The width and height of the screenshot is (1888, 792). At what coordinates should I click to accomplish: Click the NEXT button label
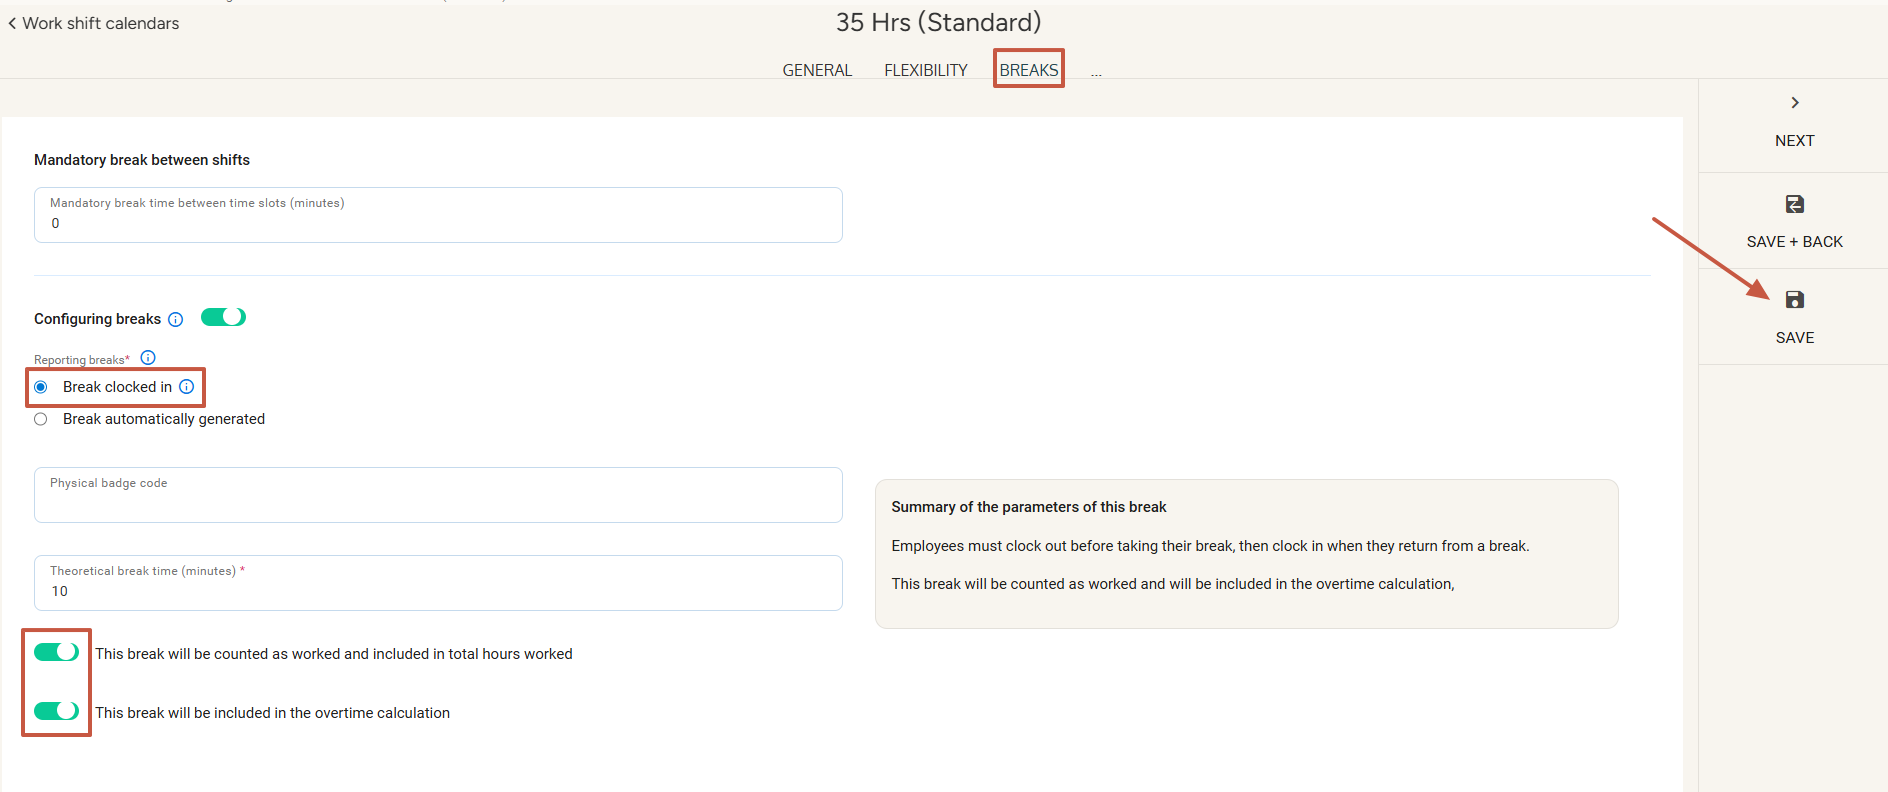1794,141
